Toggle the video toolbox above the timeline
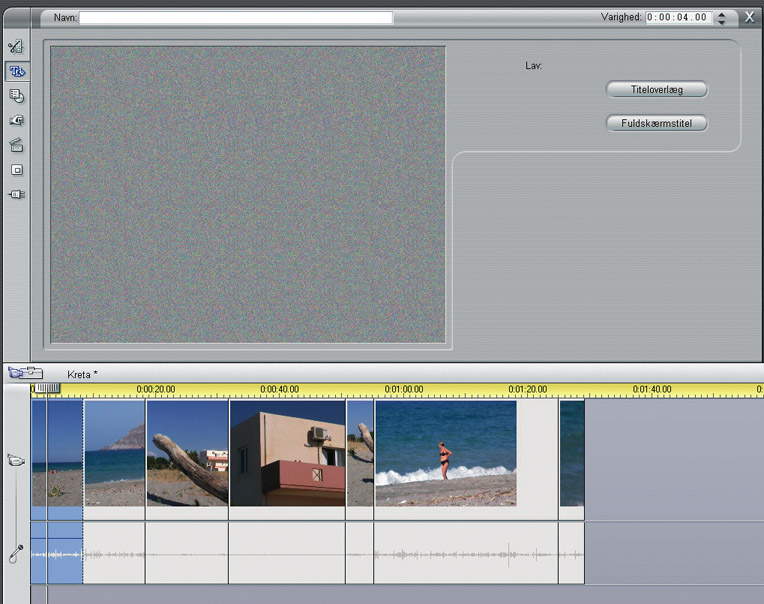This screenshot has height=604, width=764. click(25, 373)
